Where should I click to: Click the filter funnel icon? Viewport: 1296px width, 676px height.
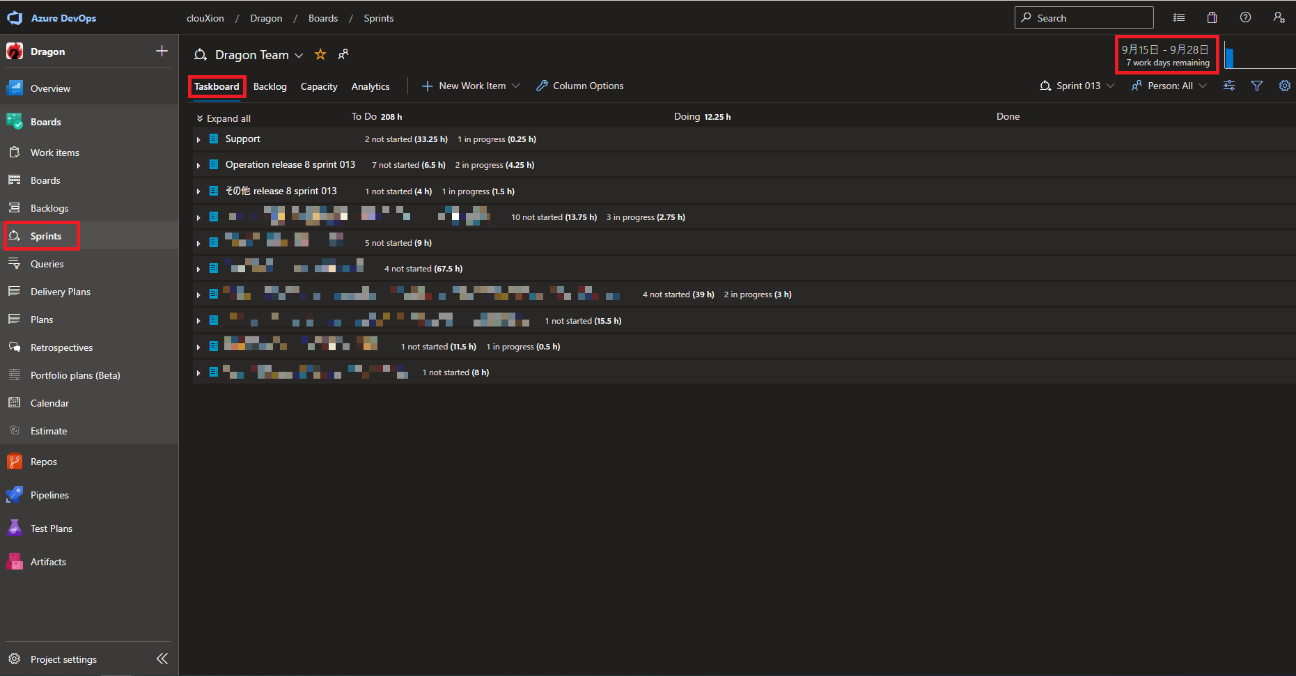pyautogui.click(x=1257, y=86)
